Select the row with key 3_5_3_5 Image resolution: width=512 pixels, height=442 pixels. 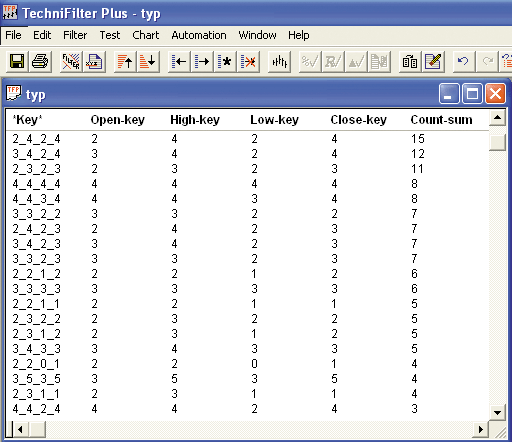[247, 379]
